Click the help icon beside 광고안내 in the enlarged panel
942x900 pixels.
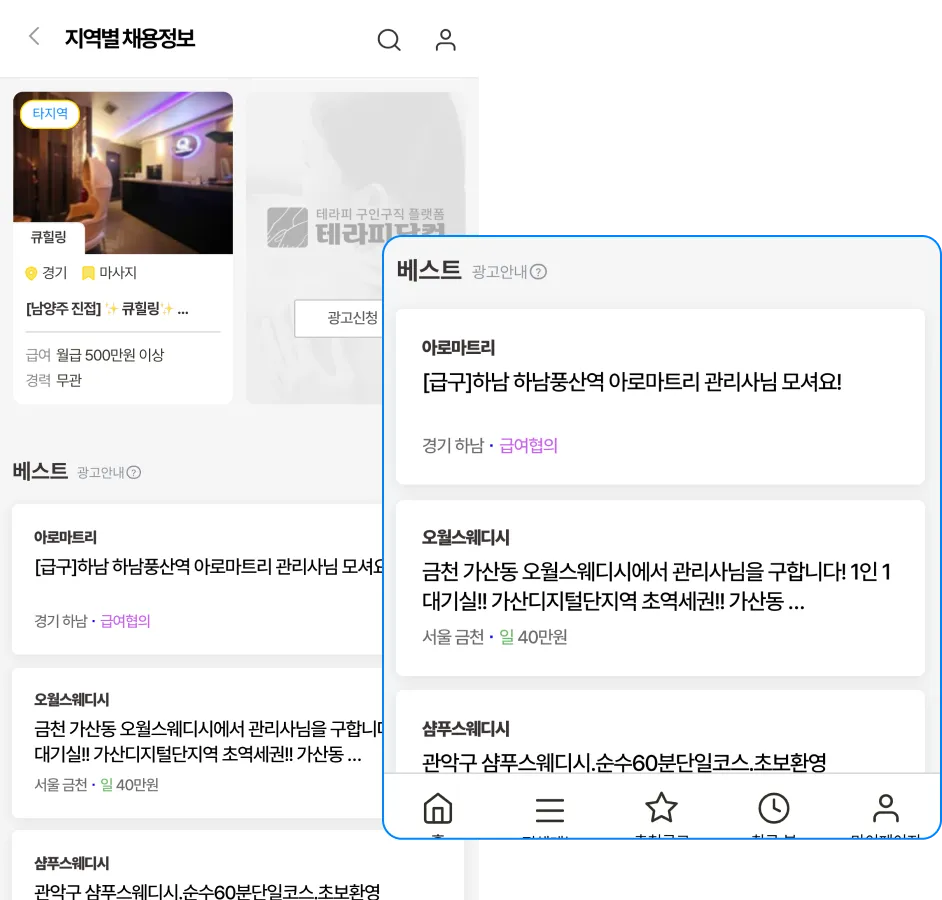[x=538, y=272]
